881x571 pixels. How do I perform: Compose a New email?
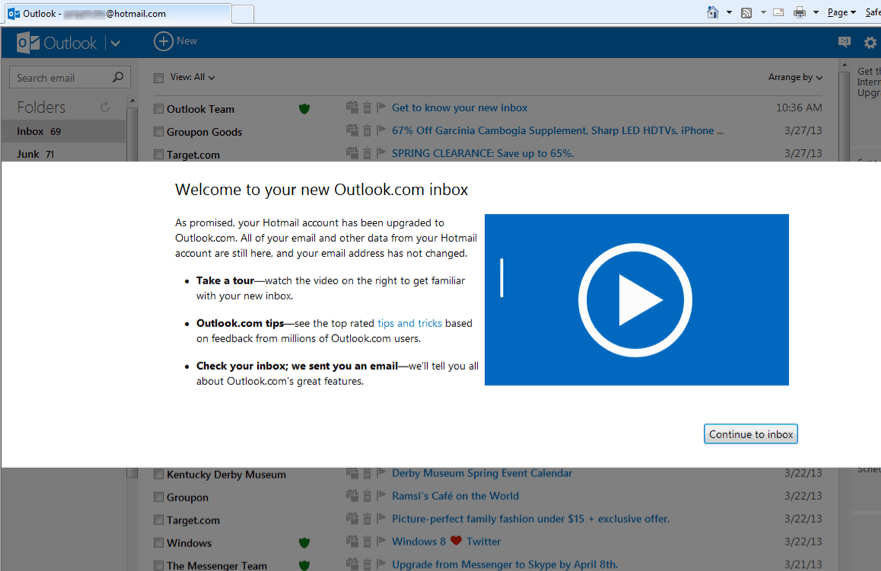click(175, 41)
